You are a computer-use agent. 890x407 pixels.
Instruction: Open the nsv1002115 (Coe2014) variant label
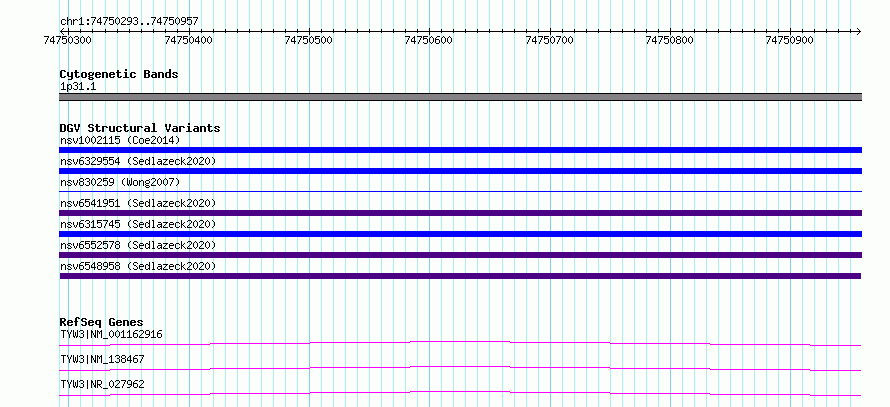point(120,140)
